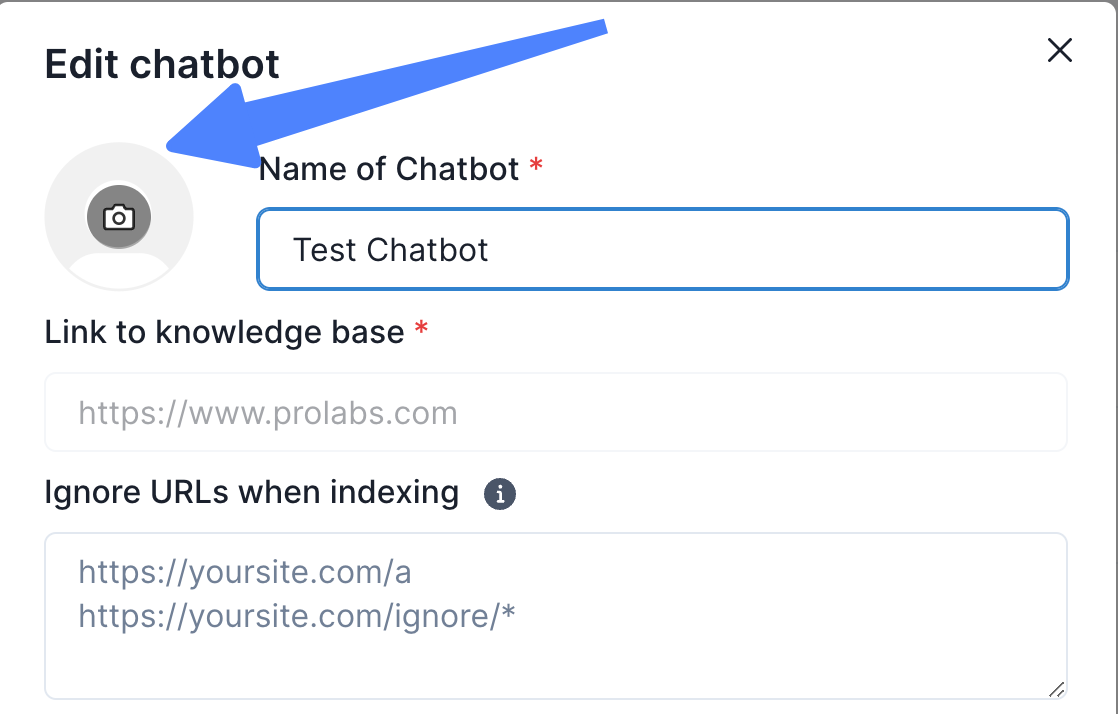Click the https://yoursite.com/a placeholder line

point(245,573)
